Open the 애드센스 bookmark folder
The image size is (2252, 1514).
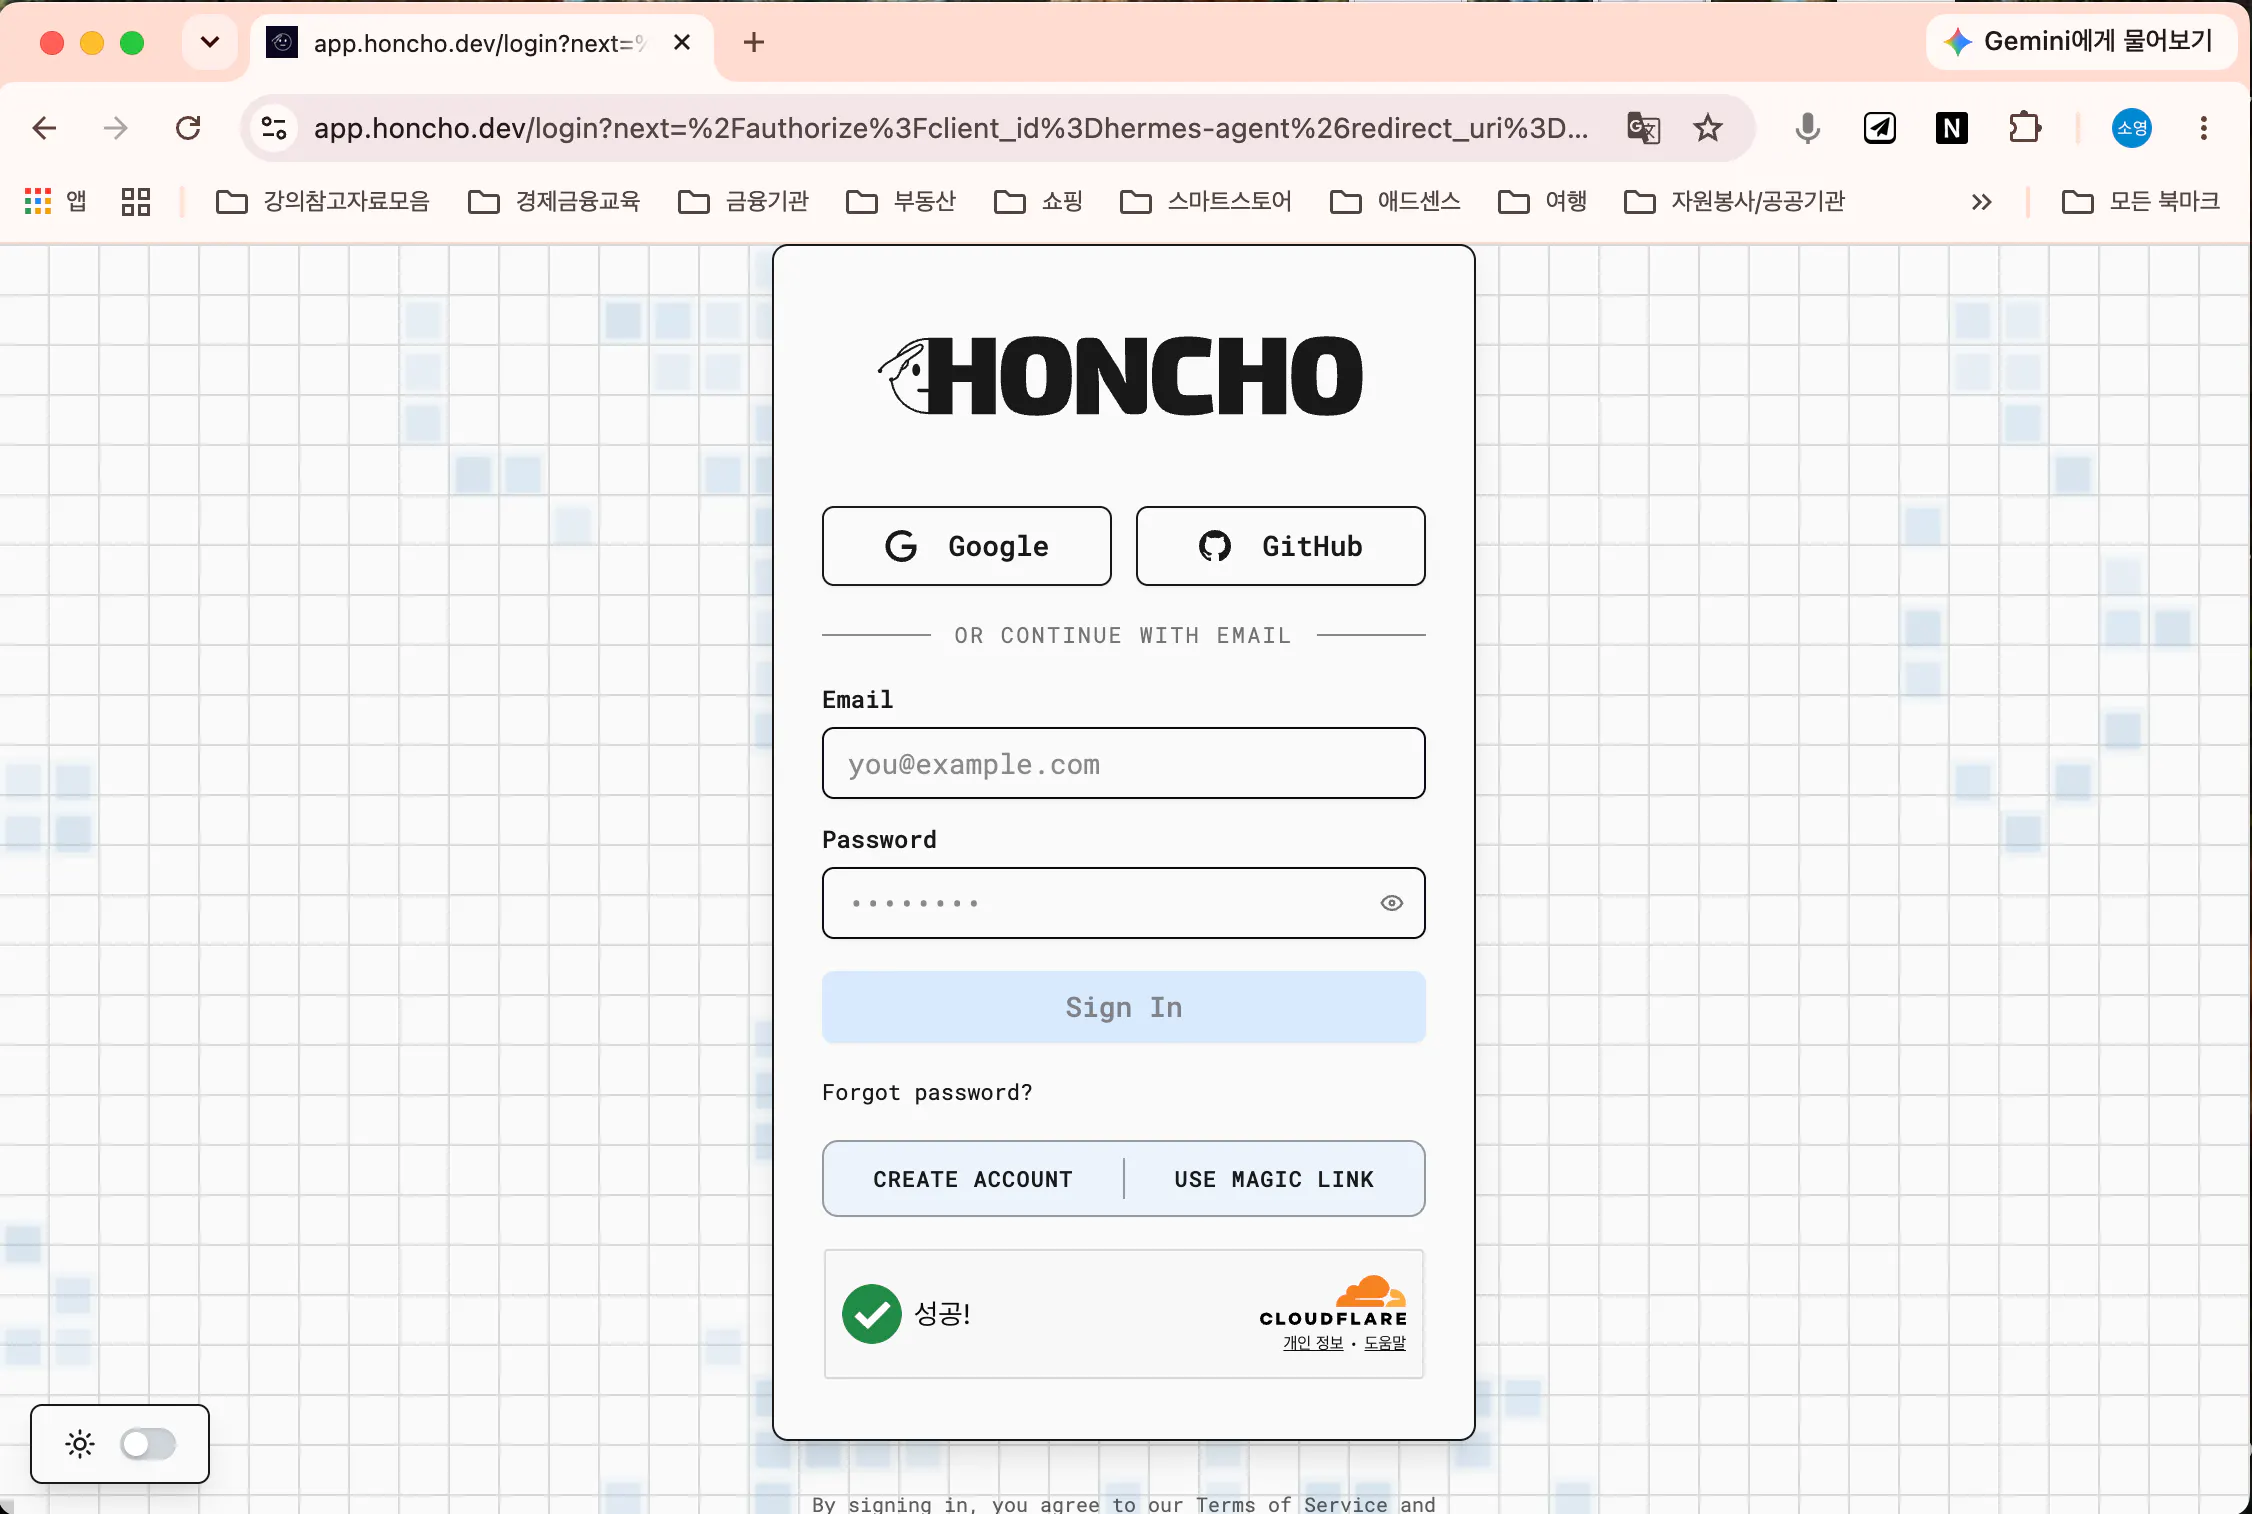[x=1395, y=201]
